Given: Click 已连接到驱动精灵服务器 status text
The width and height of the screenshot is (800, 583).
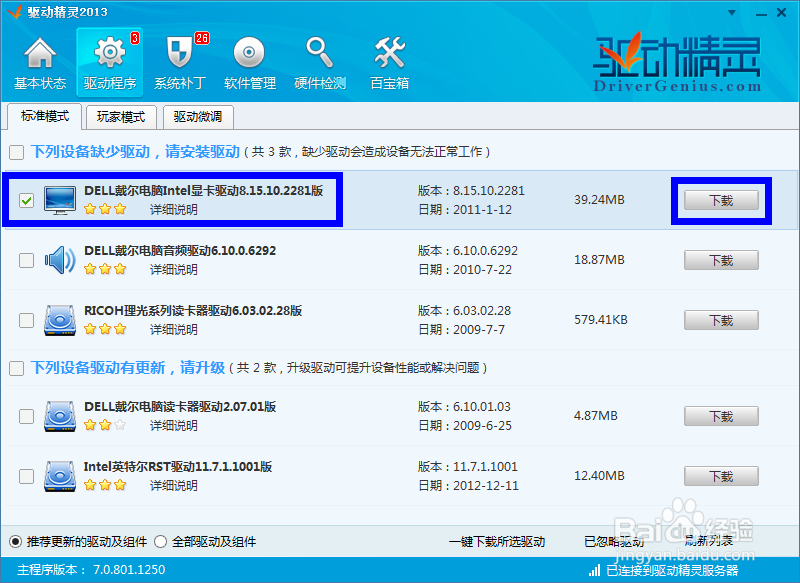Looking at the screenshot, I should [672, 570].
